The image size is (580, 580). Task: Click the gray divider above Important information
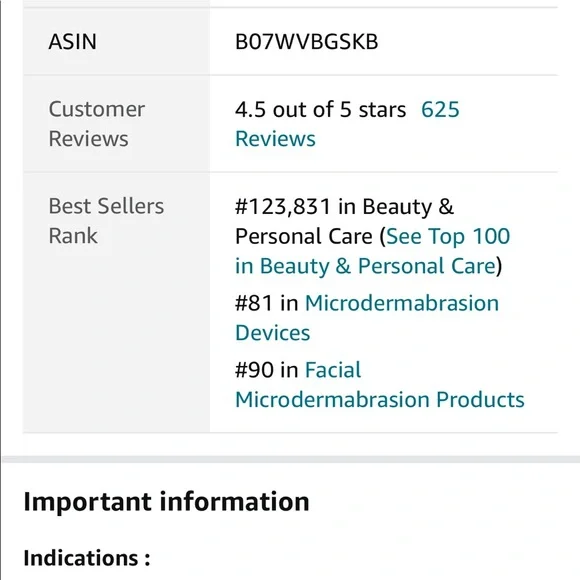291,459
